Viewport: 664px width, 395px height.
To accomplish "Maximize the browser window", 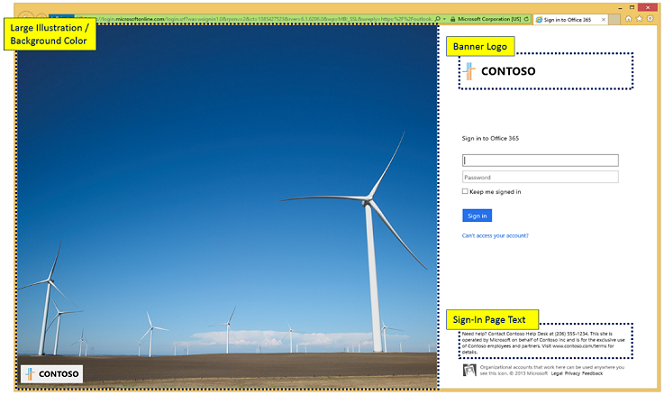I will (x=632, y=7).
